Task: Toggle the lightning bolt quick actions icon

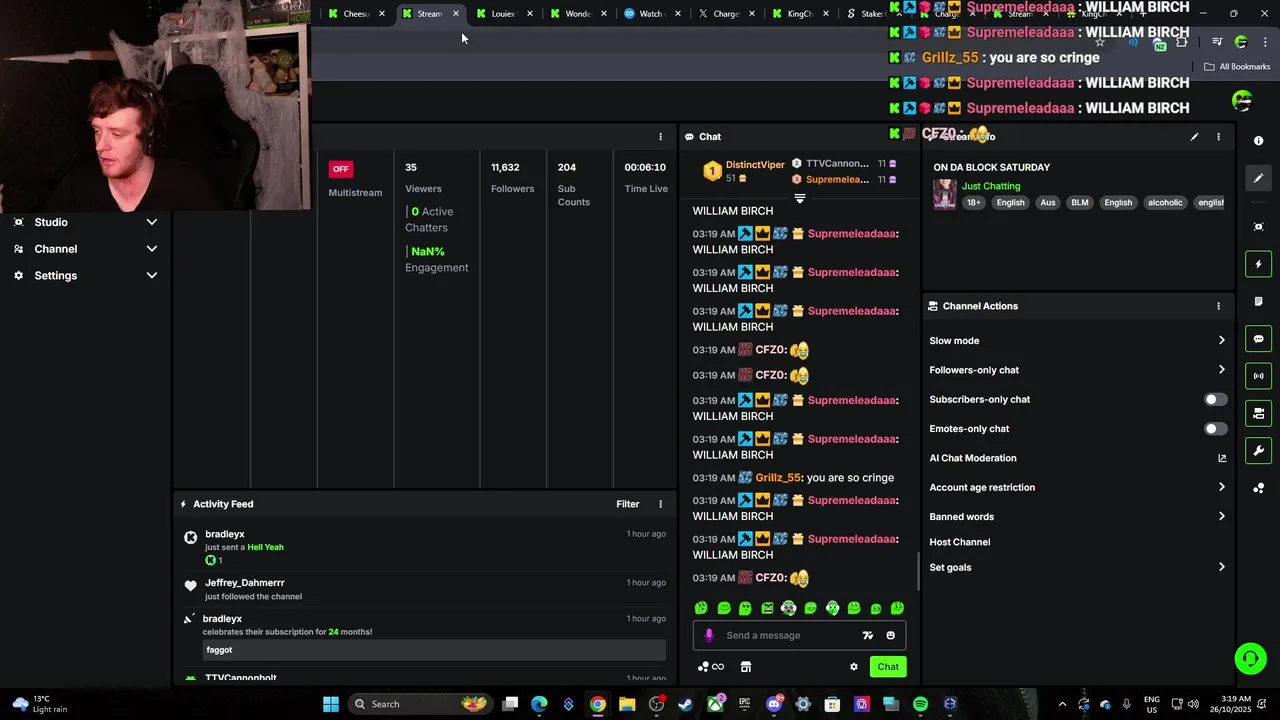Action: (1258, 264)
